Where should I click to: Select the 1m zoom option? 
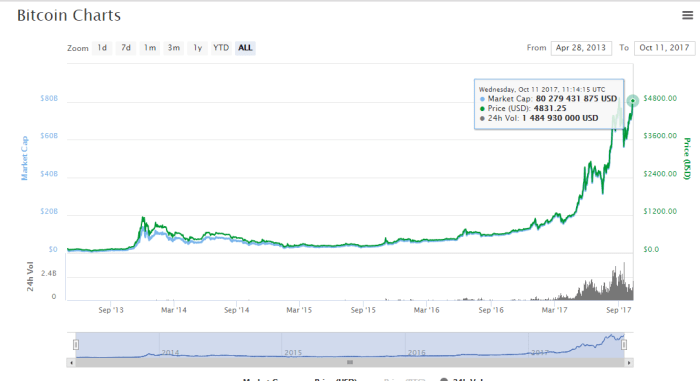coord(150,48)
